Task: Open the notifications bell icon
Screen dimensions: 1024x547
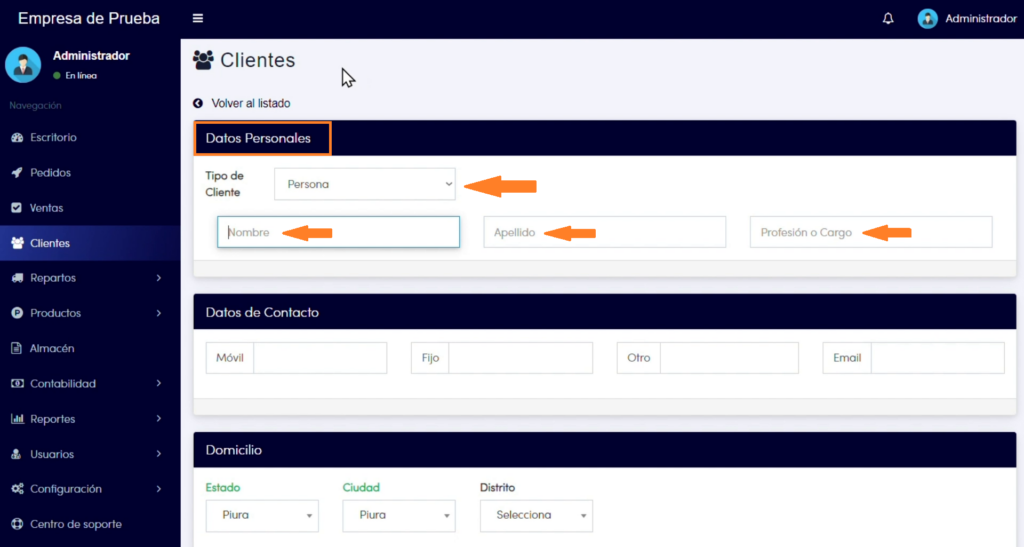Action: (888, 18)
